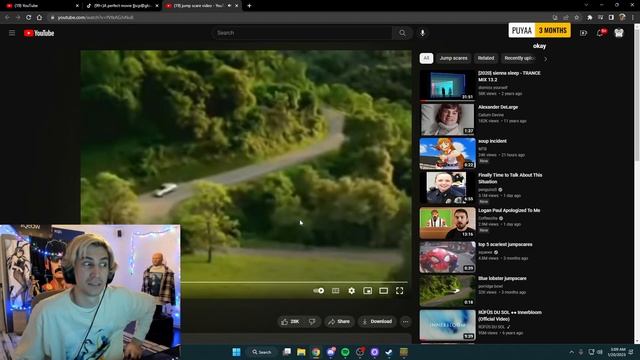Open 'Logan Paul Apologized To Me' title
The height and width of the screenshot is (360, 640).
pos(509,211)
